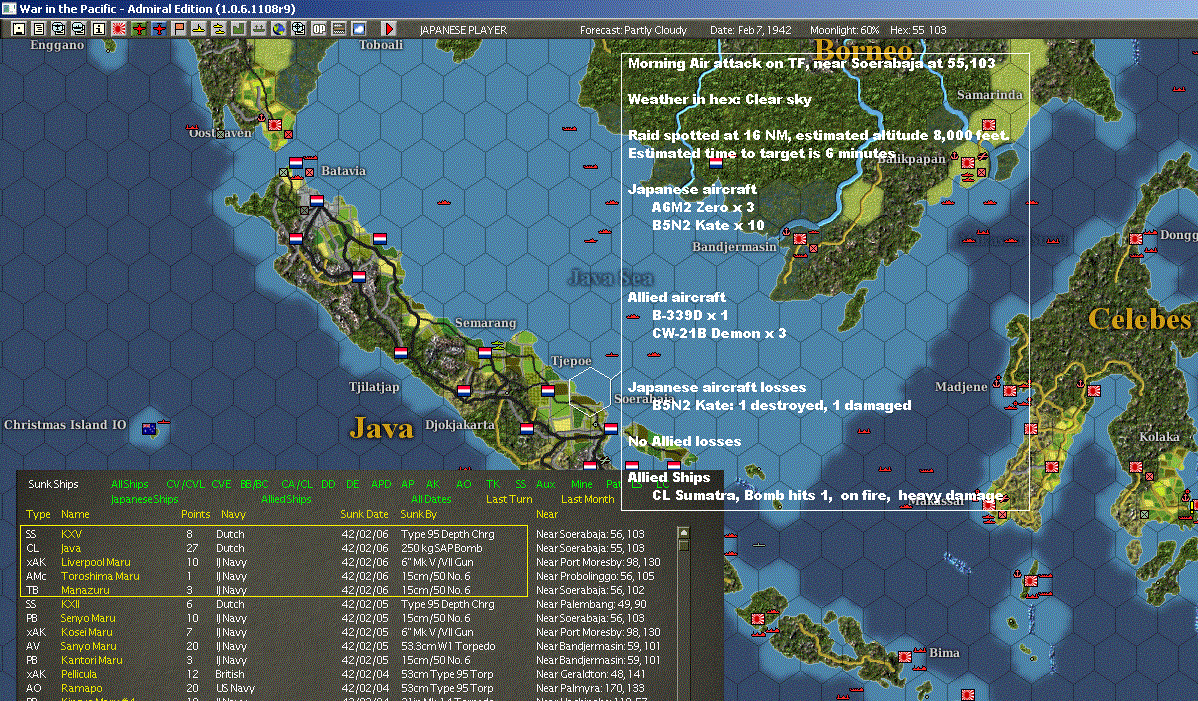
Task: Toggle the CV/CVL ship type filter
Action: (185, 484)
